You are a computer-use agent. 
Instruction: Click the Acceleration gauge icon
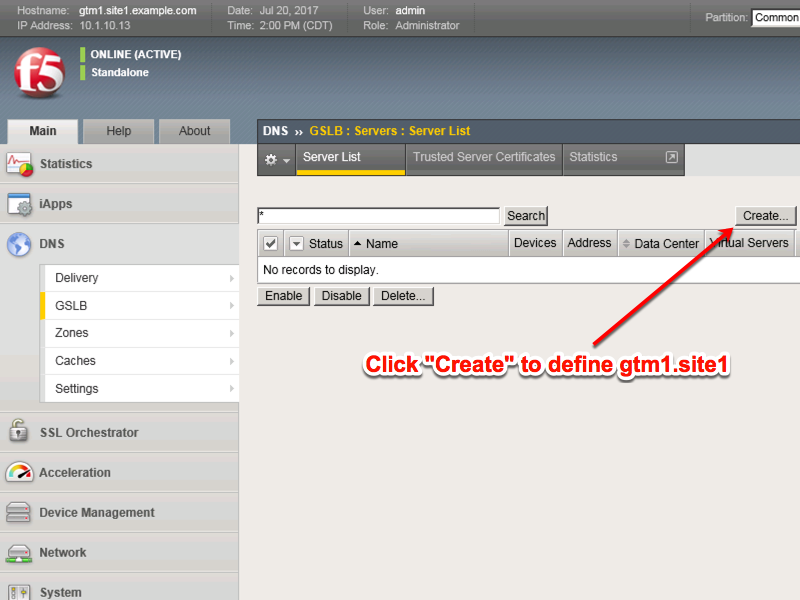(19, 472)
